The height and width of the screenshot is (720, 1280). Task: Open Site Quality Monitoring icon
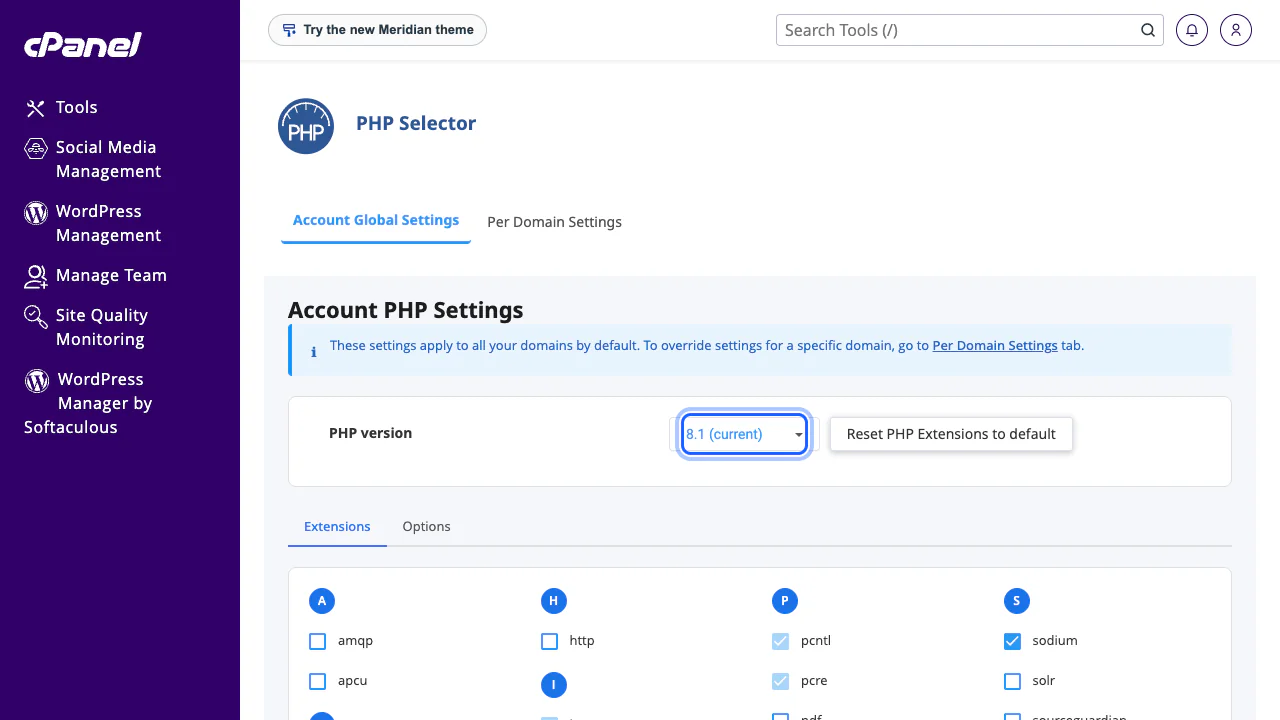(x=36, y=317)
